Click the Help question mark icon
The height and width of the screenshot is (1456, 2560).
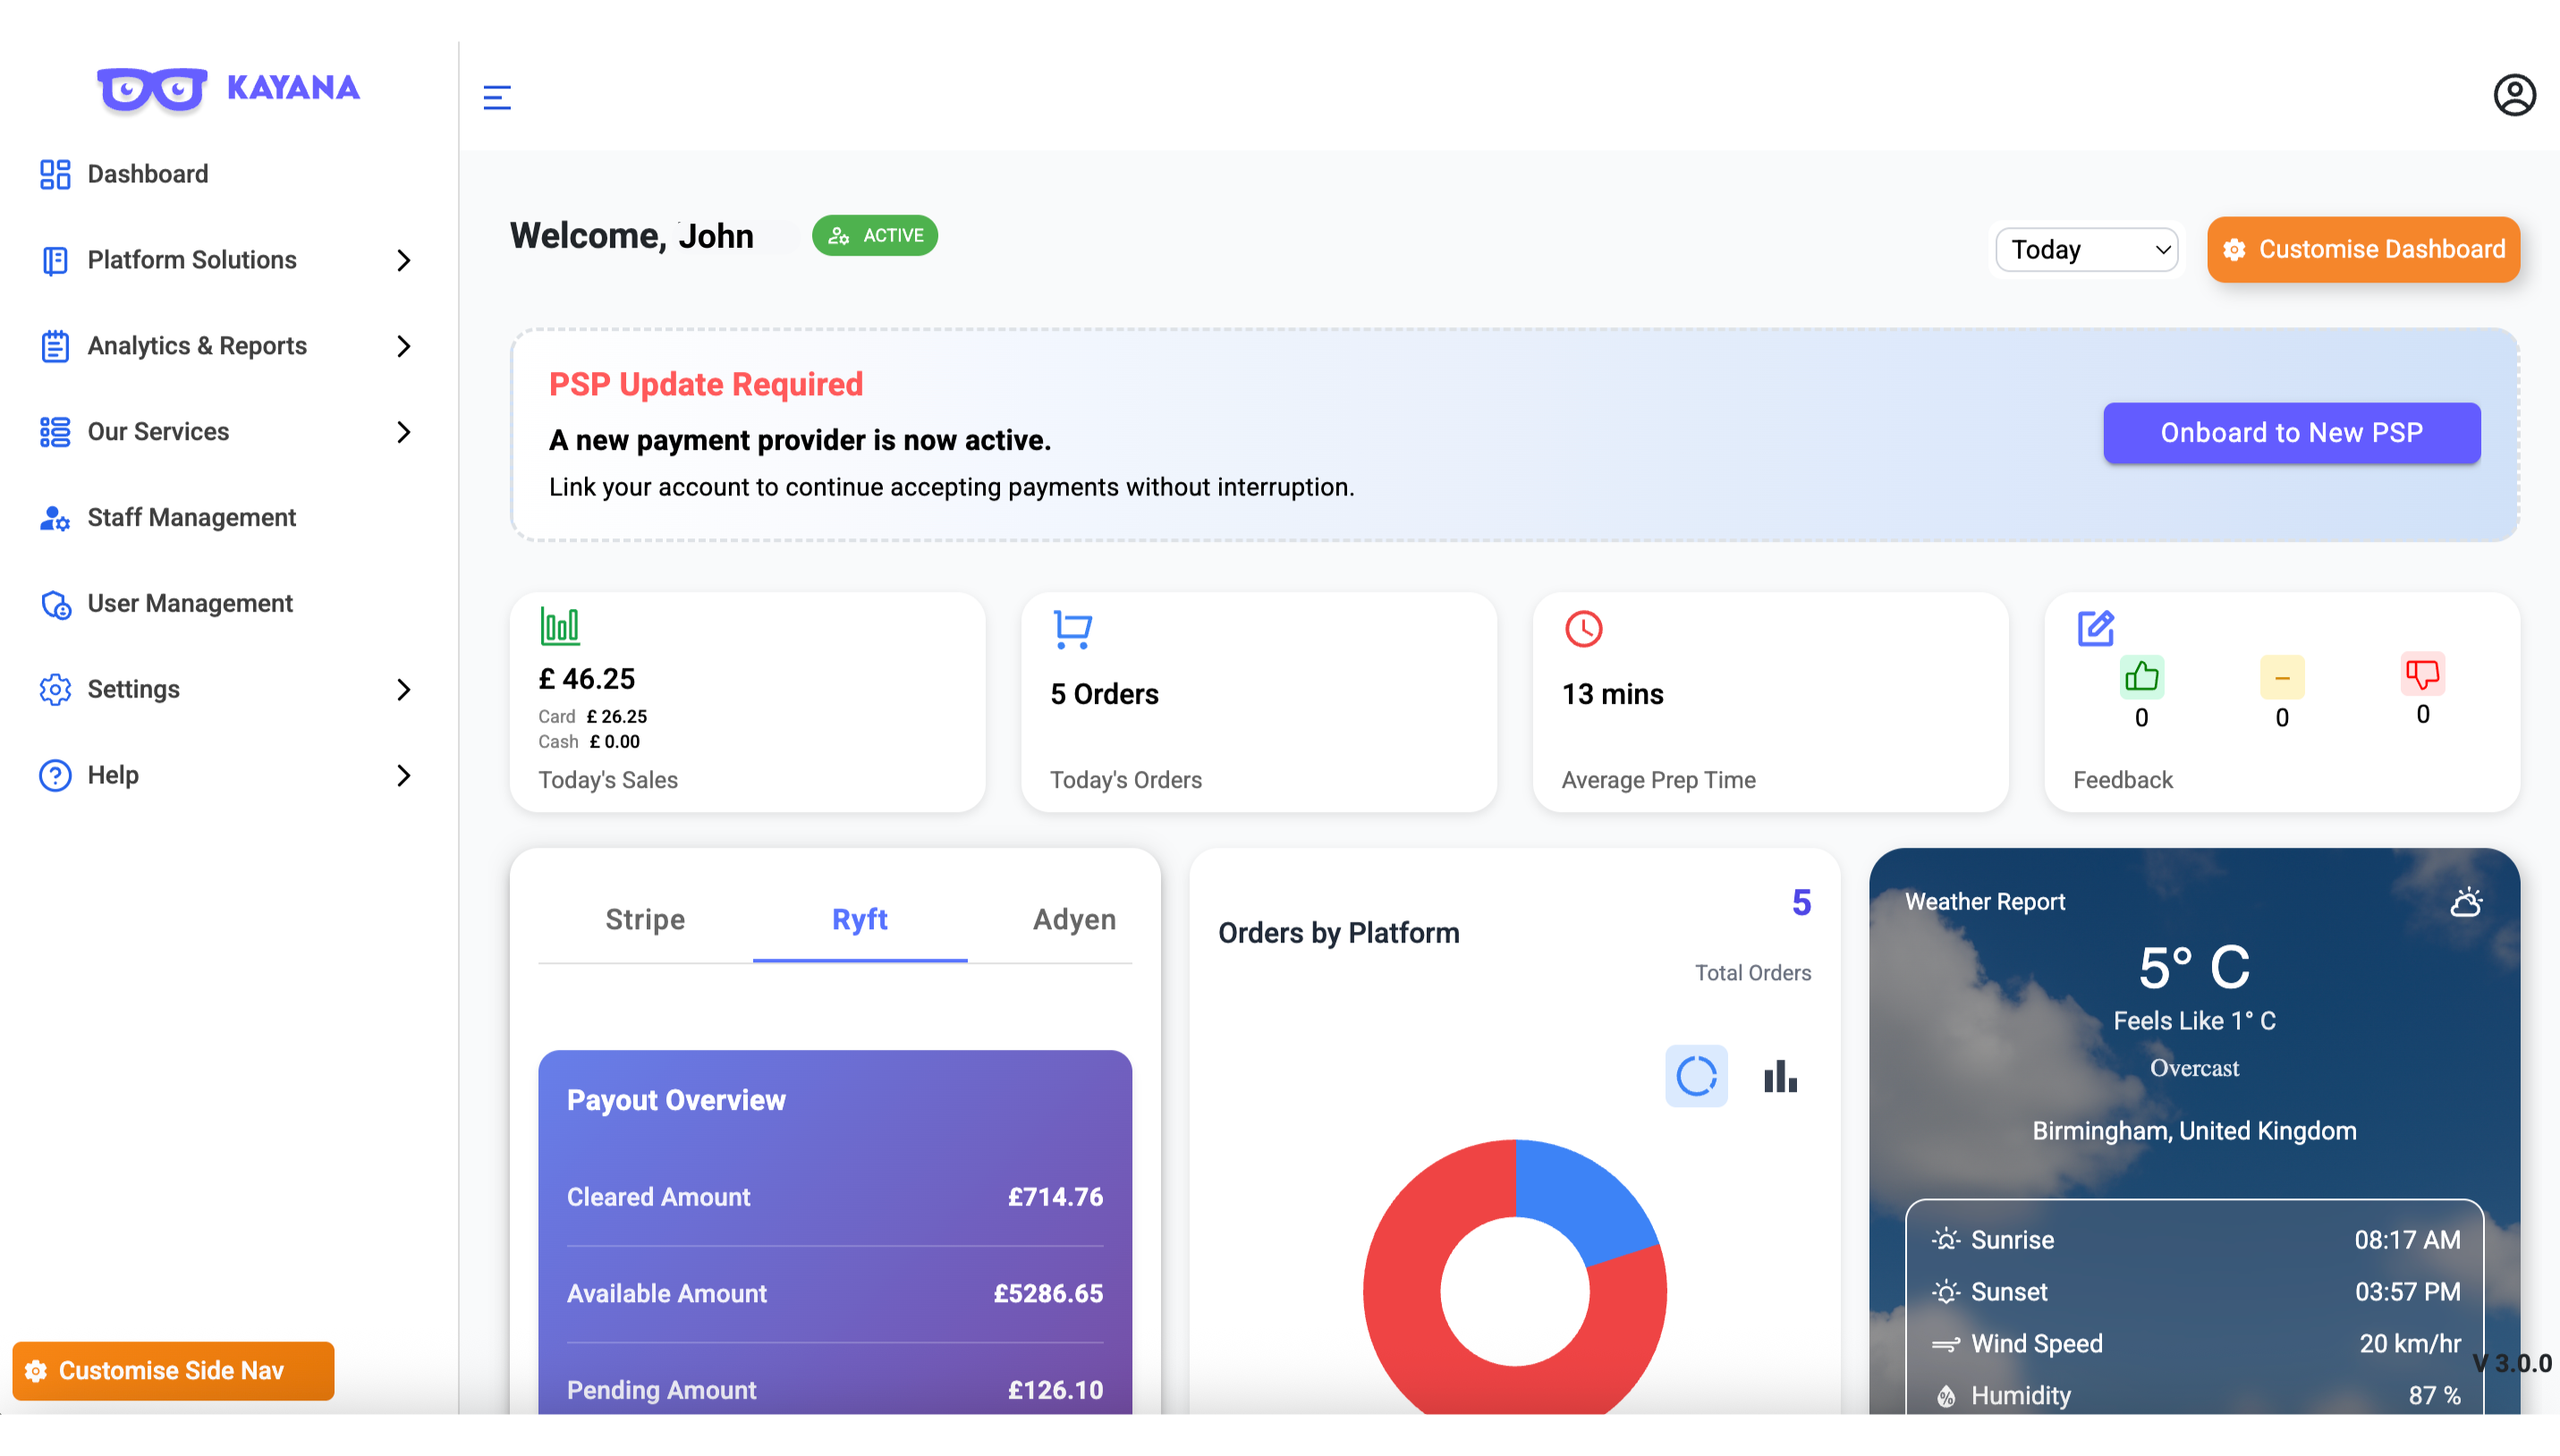coord(55,776)
